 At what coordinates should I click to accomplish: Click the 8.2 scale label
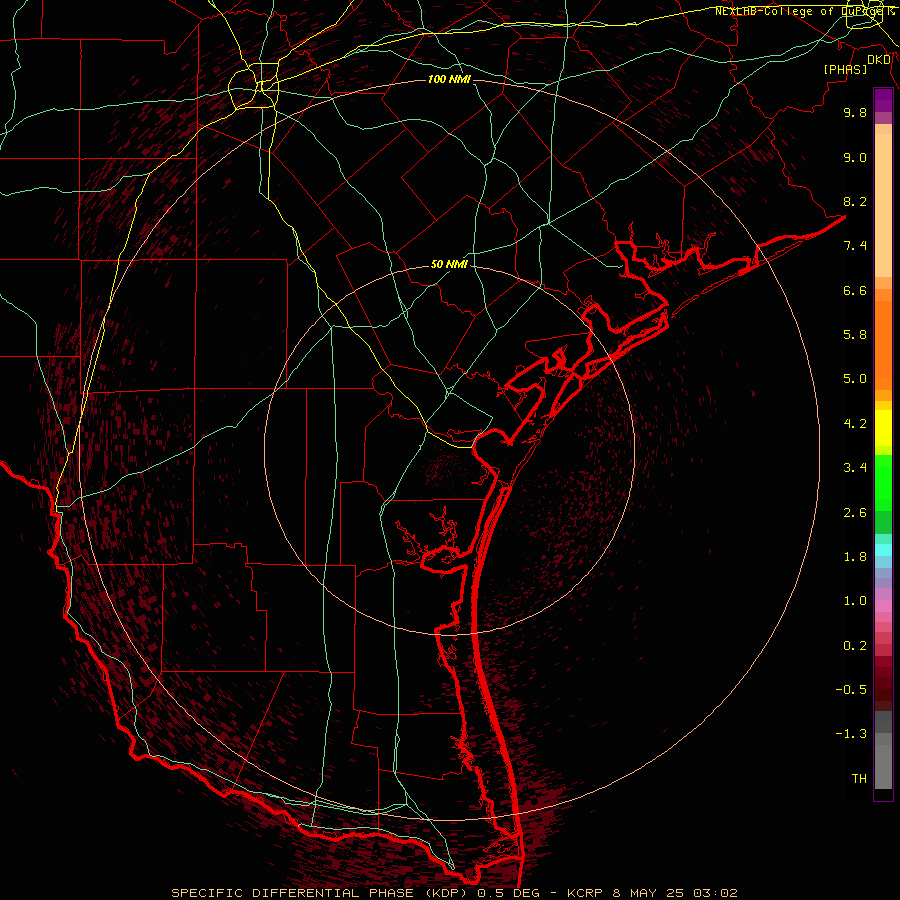[855, 201]
